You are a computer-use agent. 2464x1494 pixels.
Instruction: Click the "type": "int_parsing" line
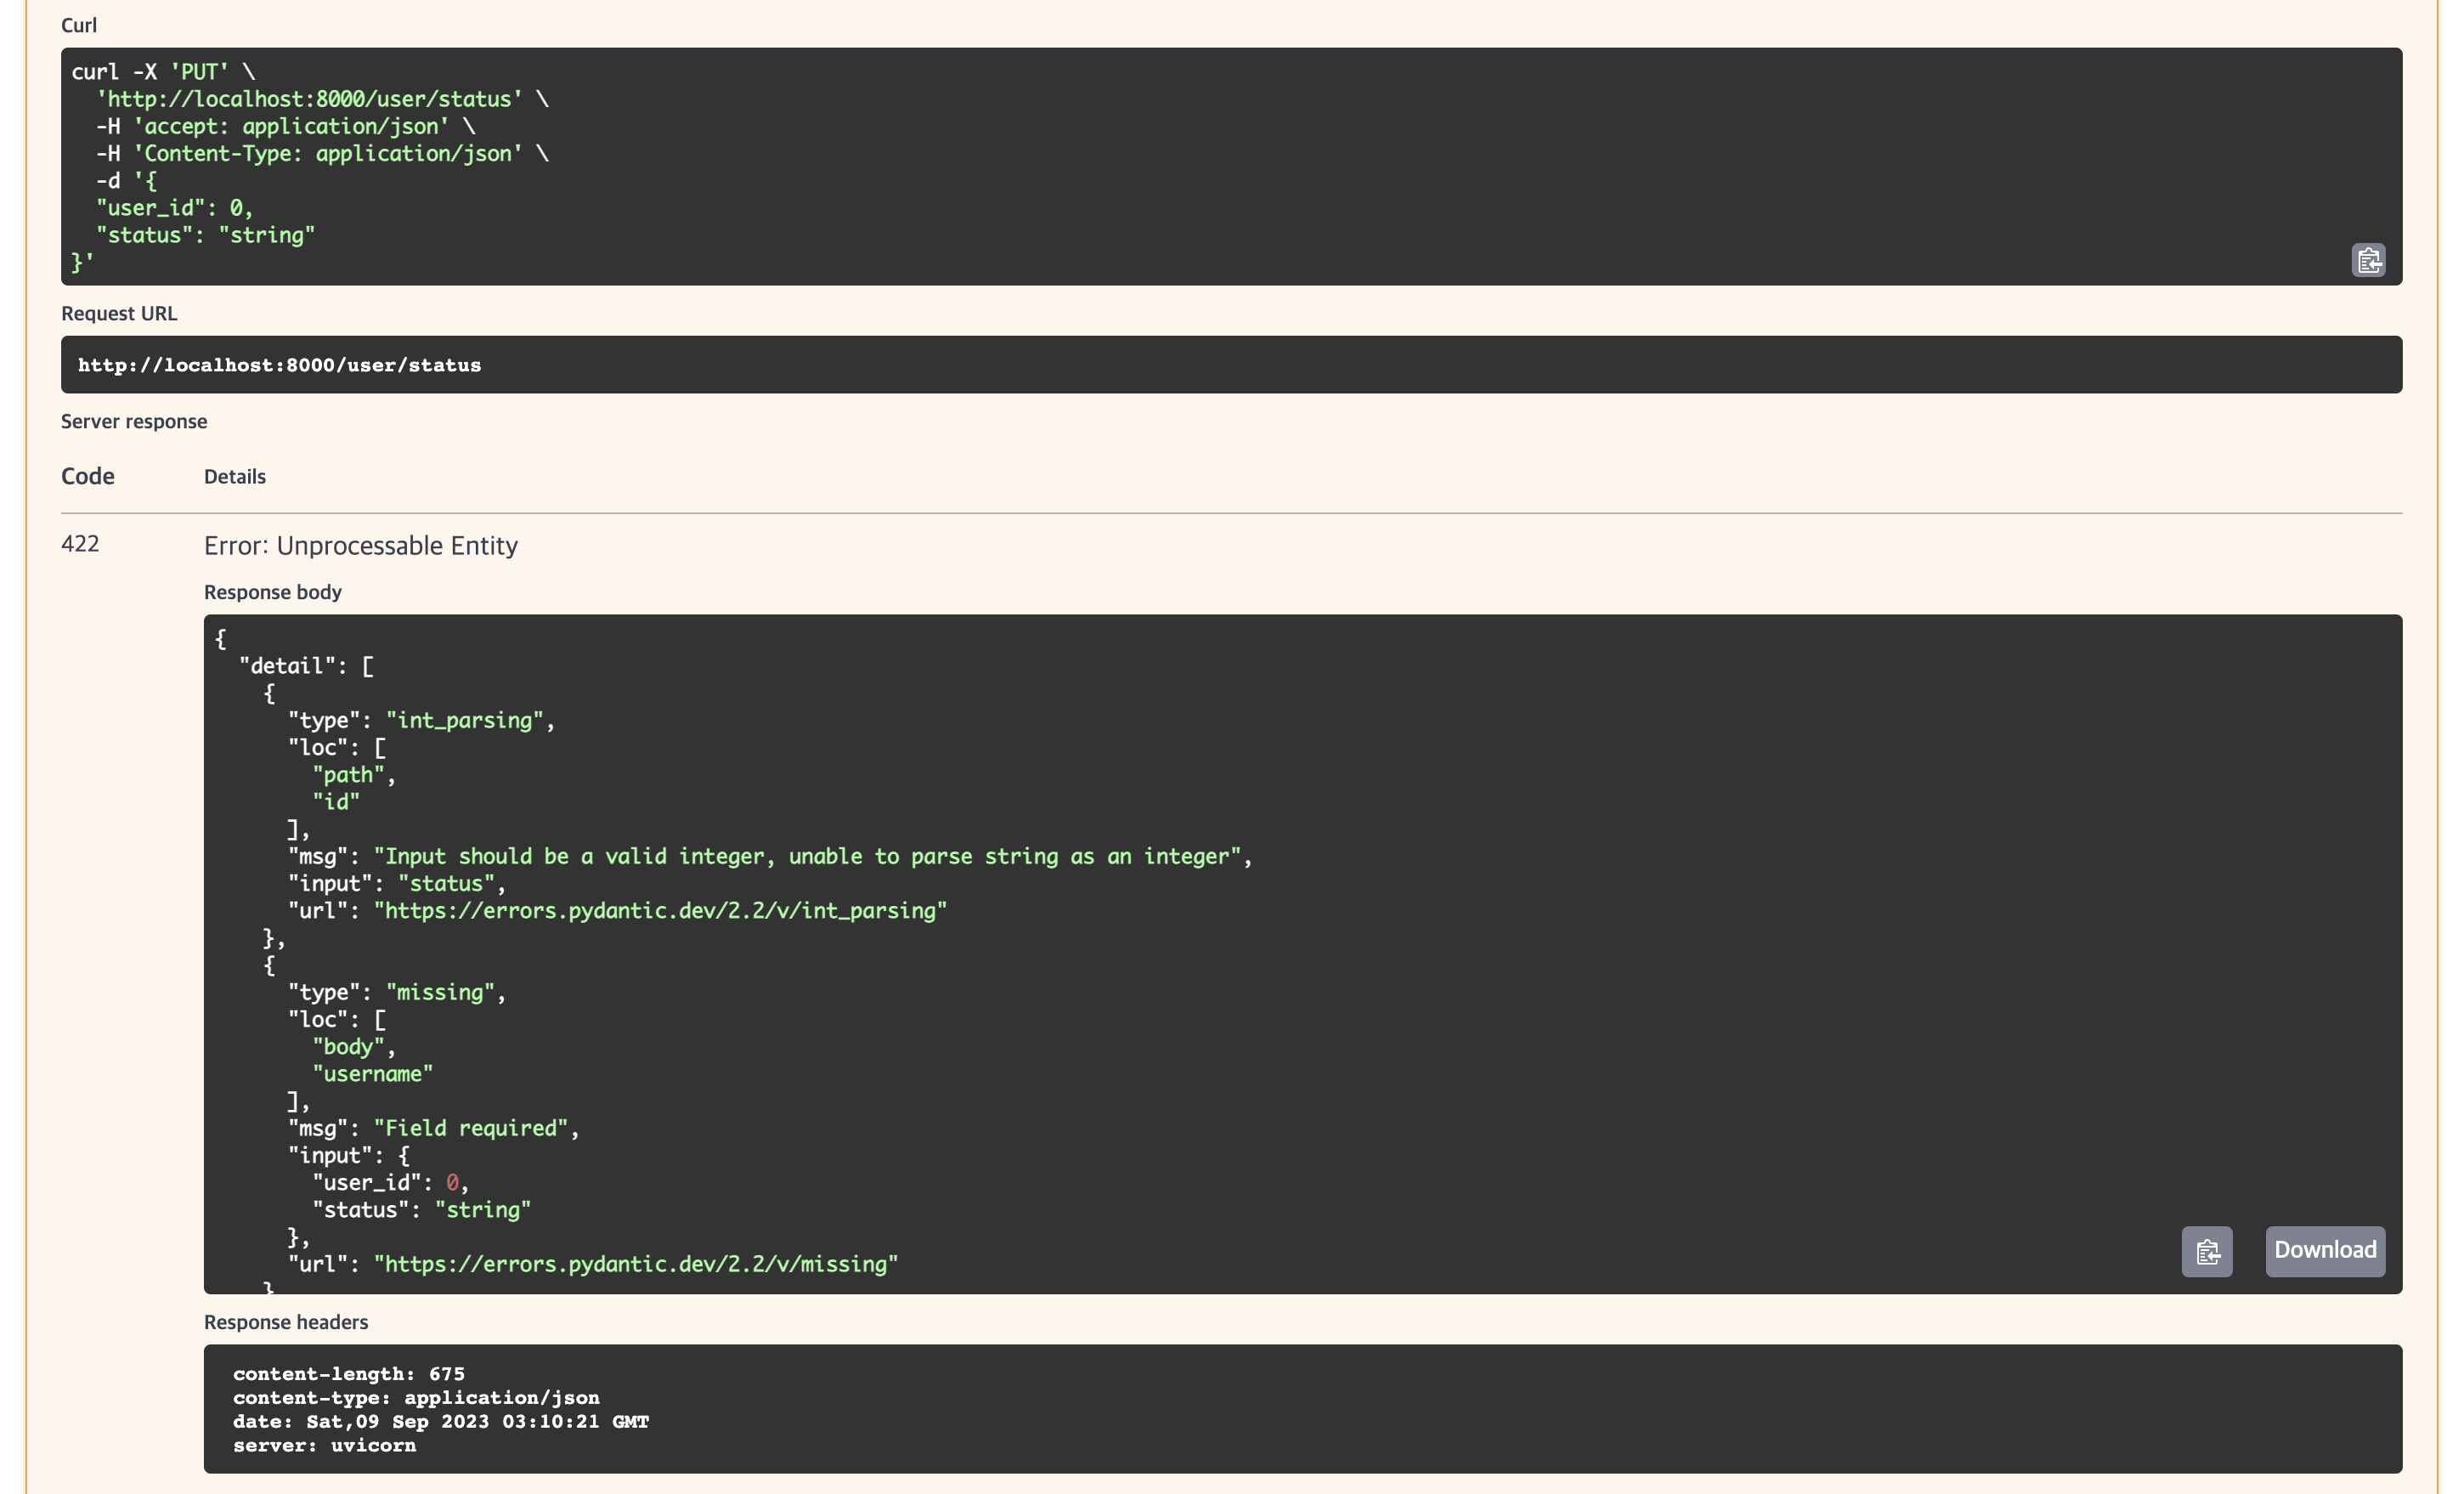(420, 721)
